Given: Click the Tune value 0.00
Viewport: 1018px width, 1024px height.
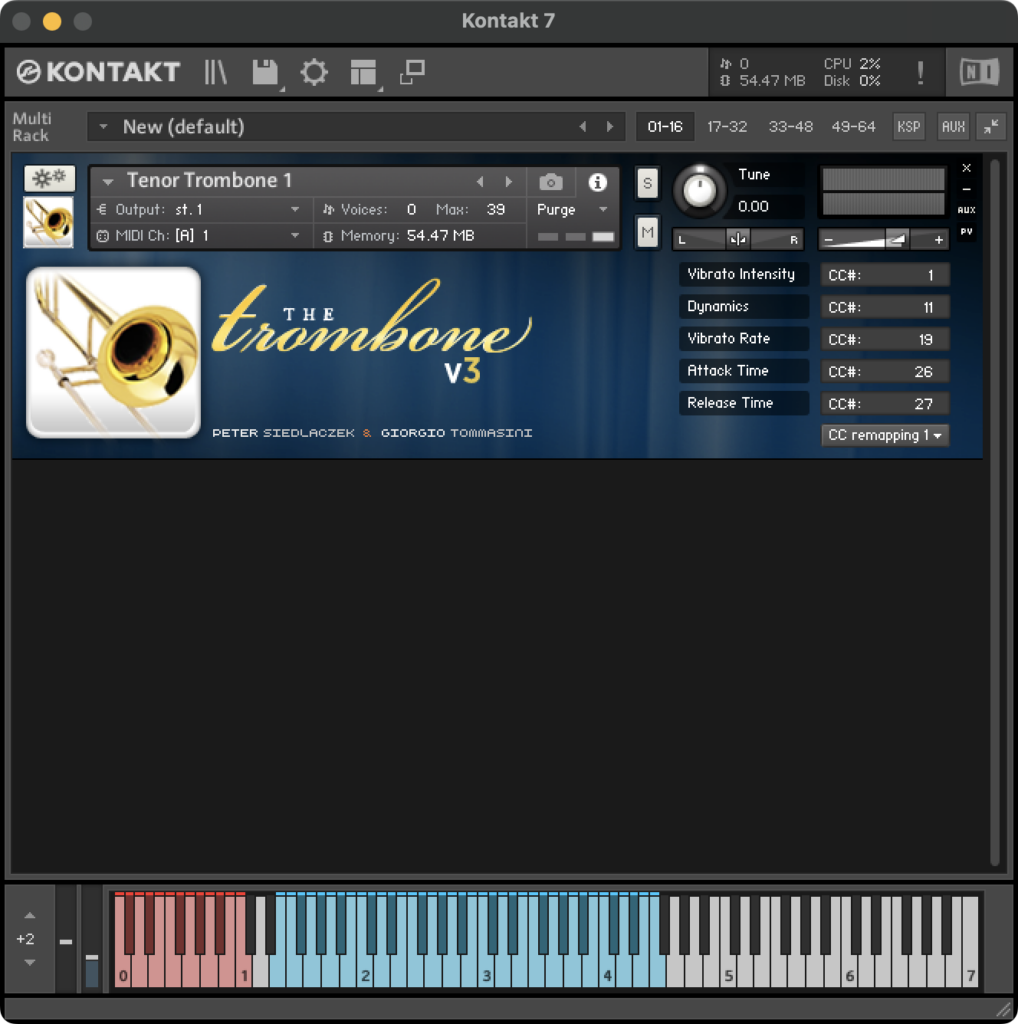Looking at the screenshot, I should pos(754,206).
